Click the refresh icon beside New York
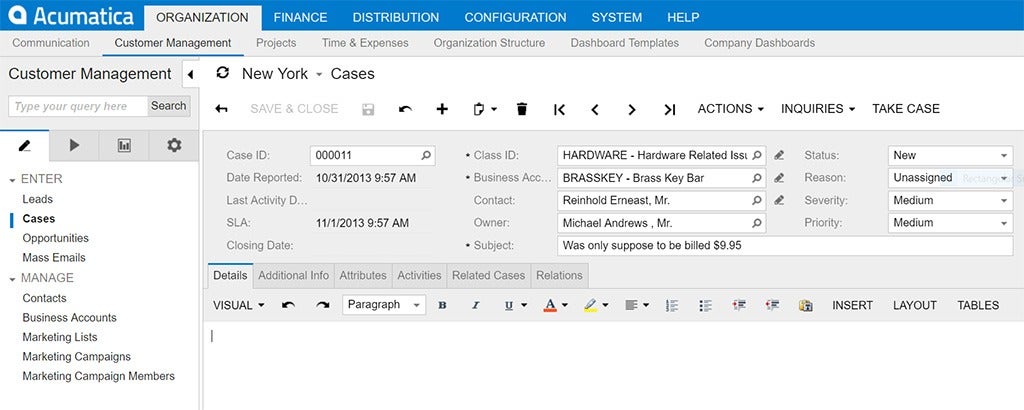The height and width of the screenshot is (410, 1024). pyautogui.click(x=223, y=73)
